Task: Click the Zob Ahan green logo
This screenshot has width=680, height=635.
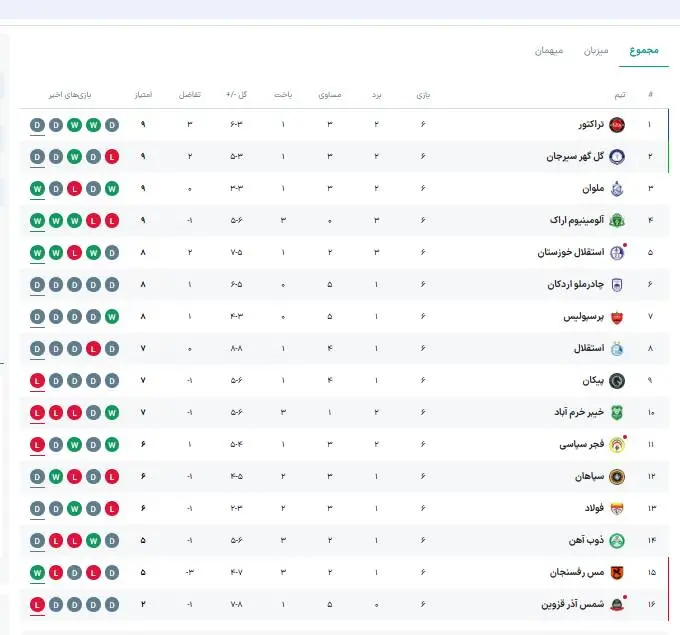Action: (x=617, y=541)
